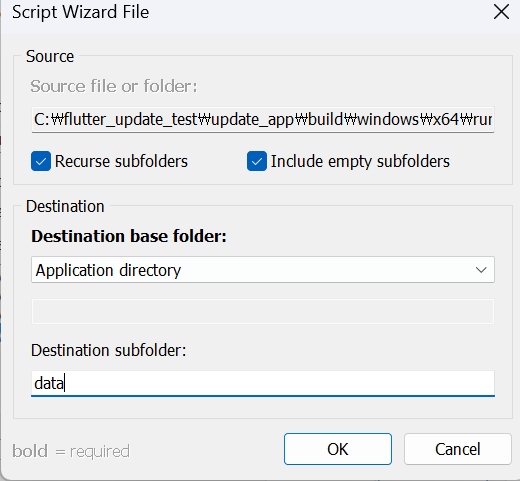
Task: Toggle the Recurse subfolders checkbox
Action: (x=41, y=161)
